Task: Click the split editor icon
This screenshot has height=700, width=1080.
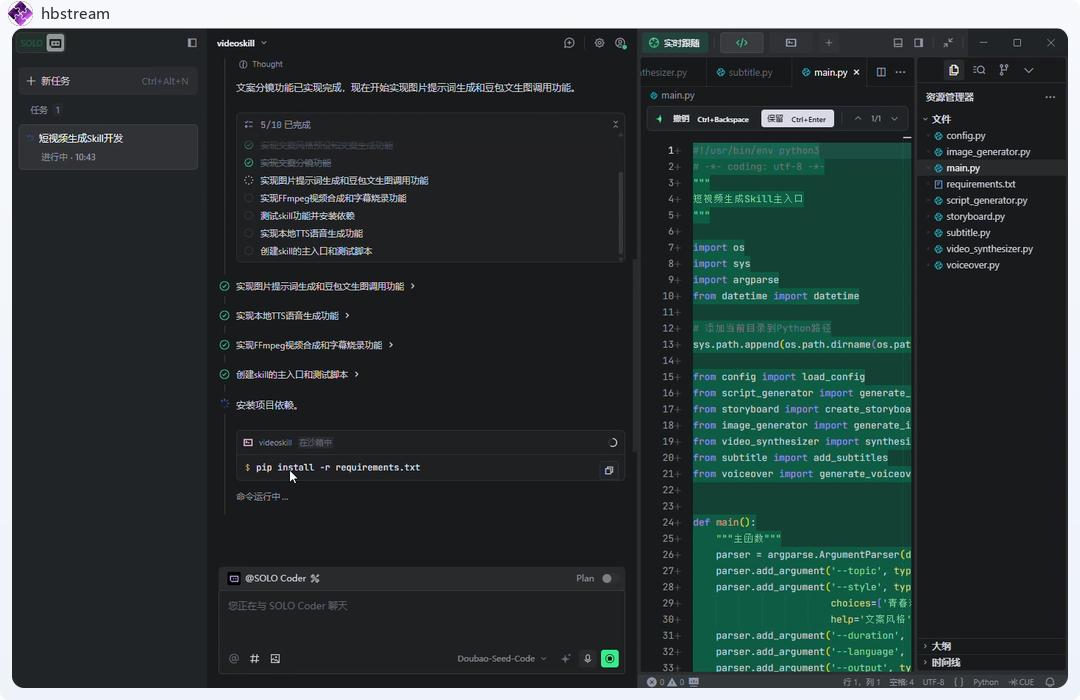Action: pos(881,72)
